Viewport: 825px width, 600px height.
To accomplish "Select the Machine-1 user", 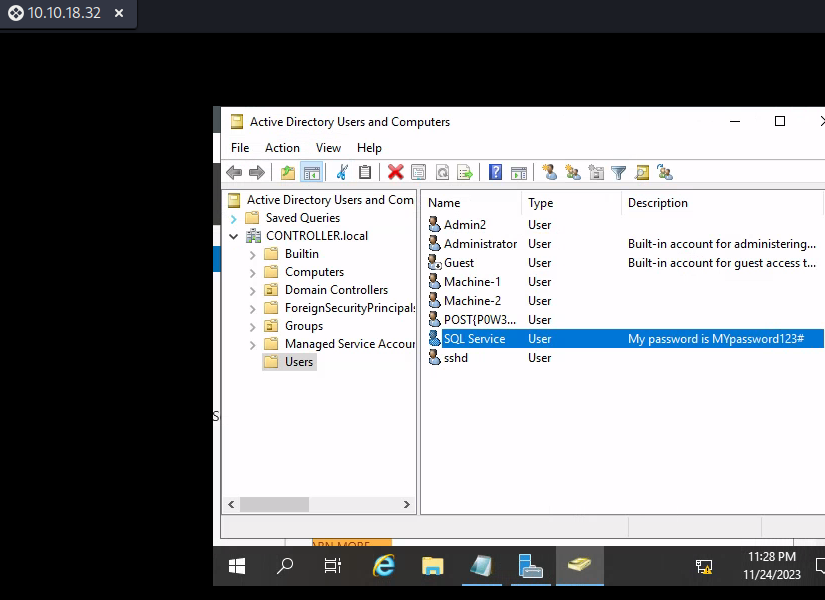I will (472, 282).
